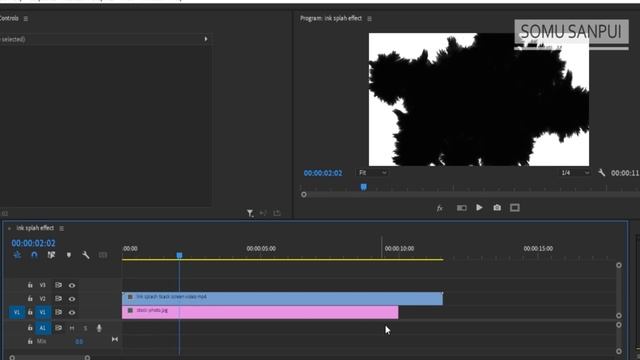This screenshot has height=360, width=640.
Task: Click timeline ruler at 00:00:15:00
Action: tap(538, 248)
